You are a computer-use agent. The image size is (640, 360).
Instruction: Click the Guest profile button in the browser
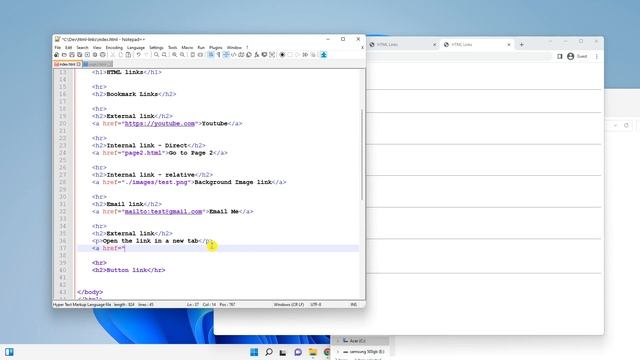click(x=577, y=56)
